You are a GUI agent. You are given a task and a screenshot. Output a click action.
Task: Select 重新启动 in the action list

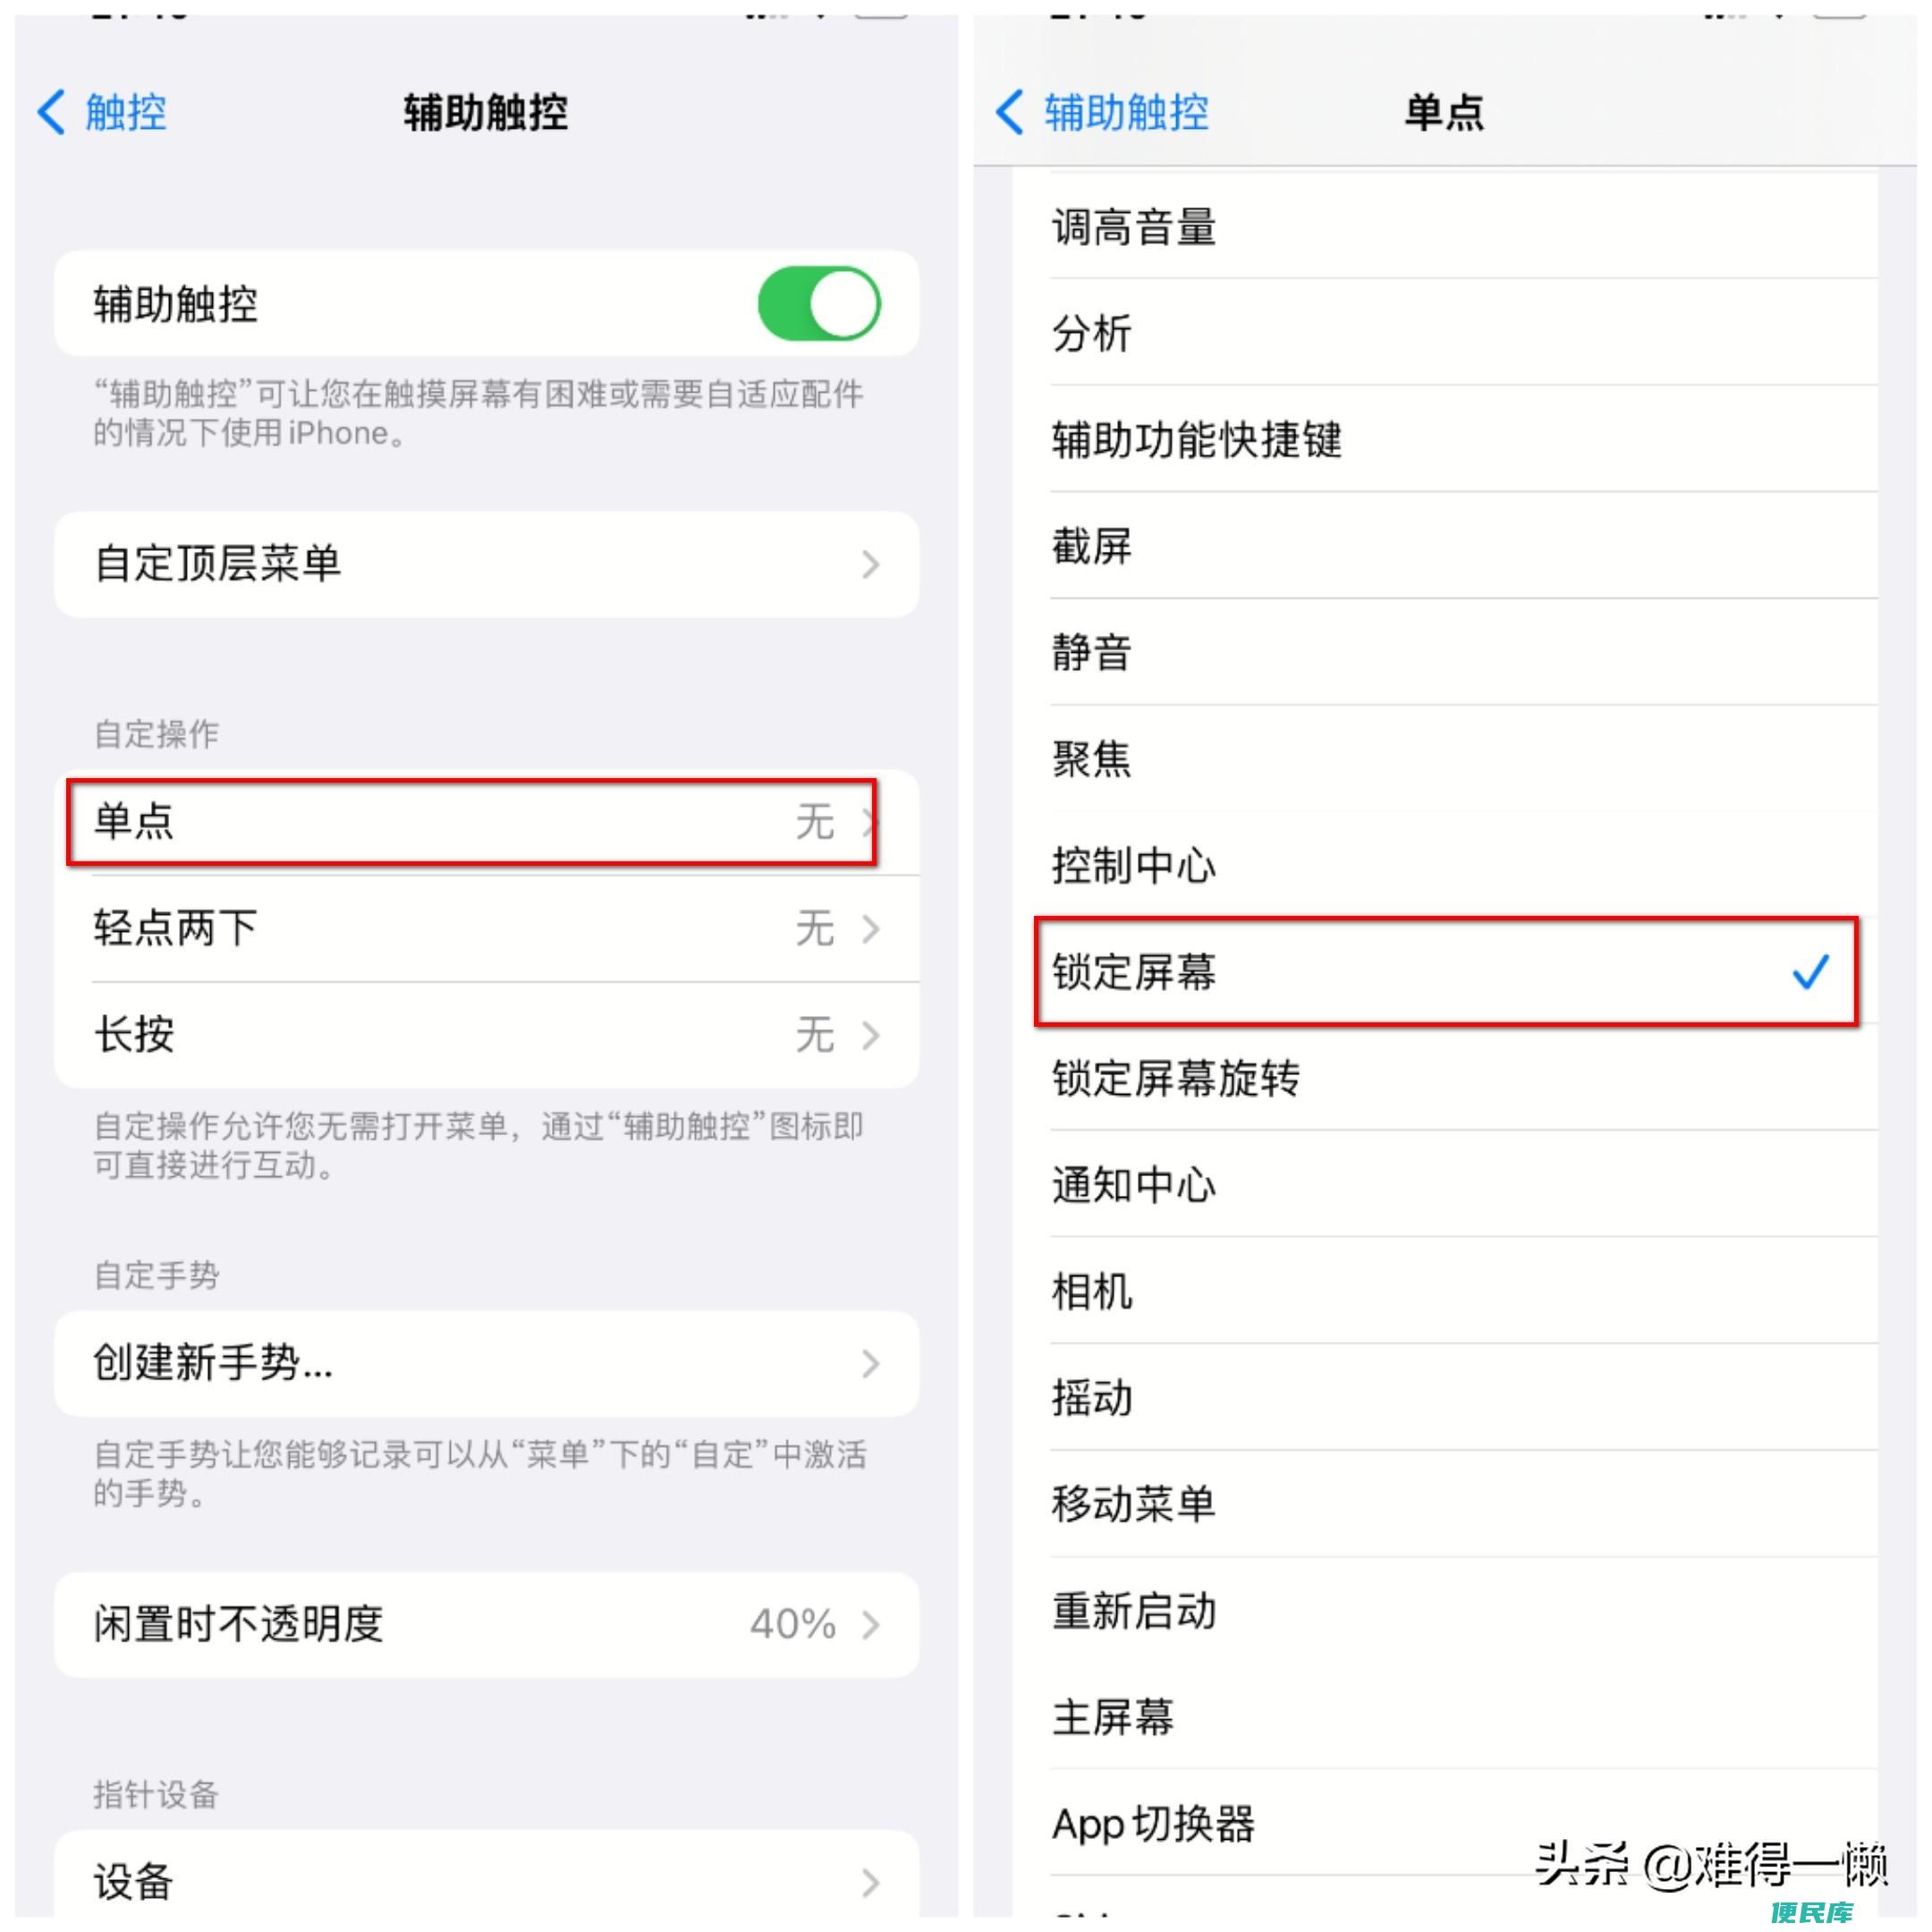pos(1464,1610)
